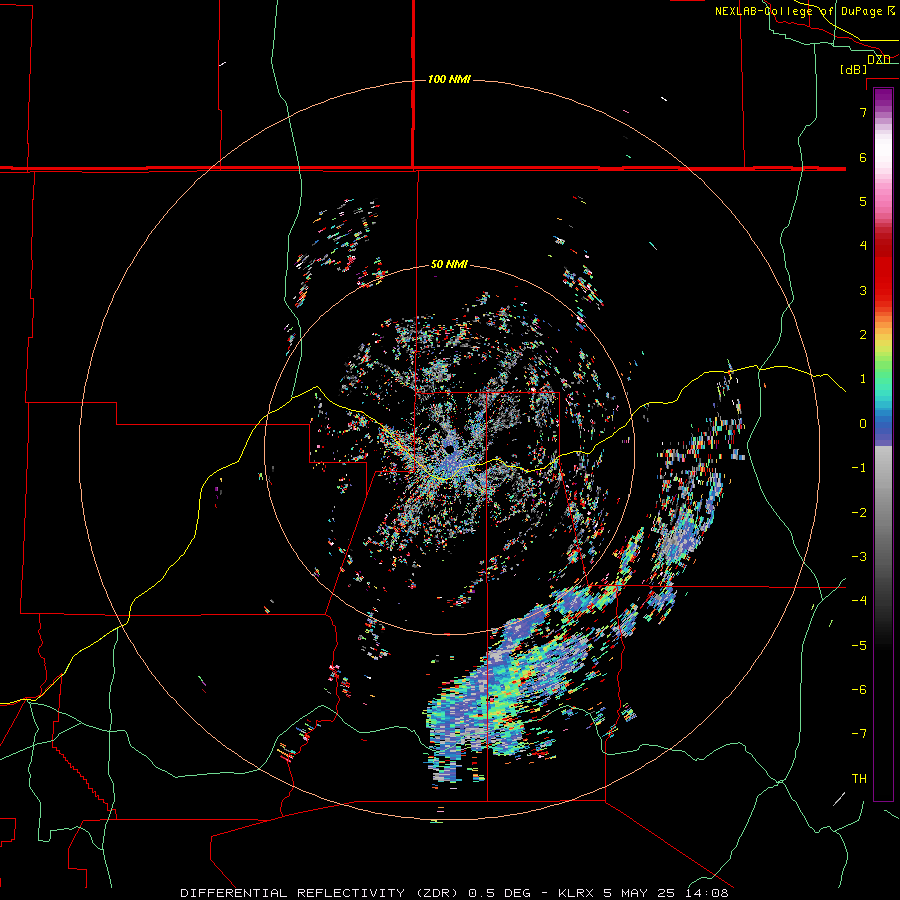The width and height of the screenshot is (900, 900).
Task: Click the [dB] unit label
Action: tap(854, 69)
